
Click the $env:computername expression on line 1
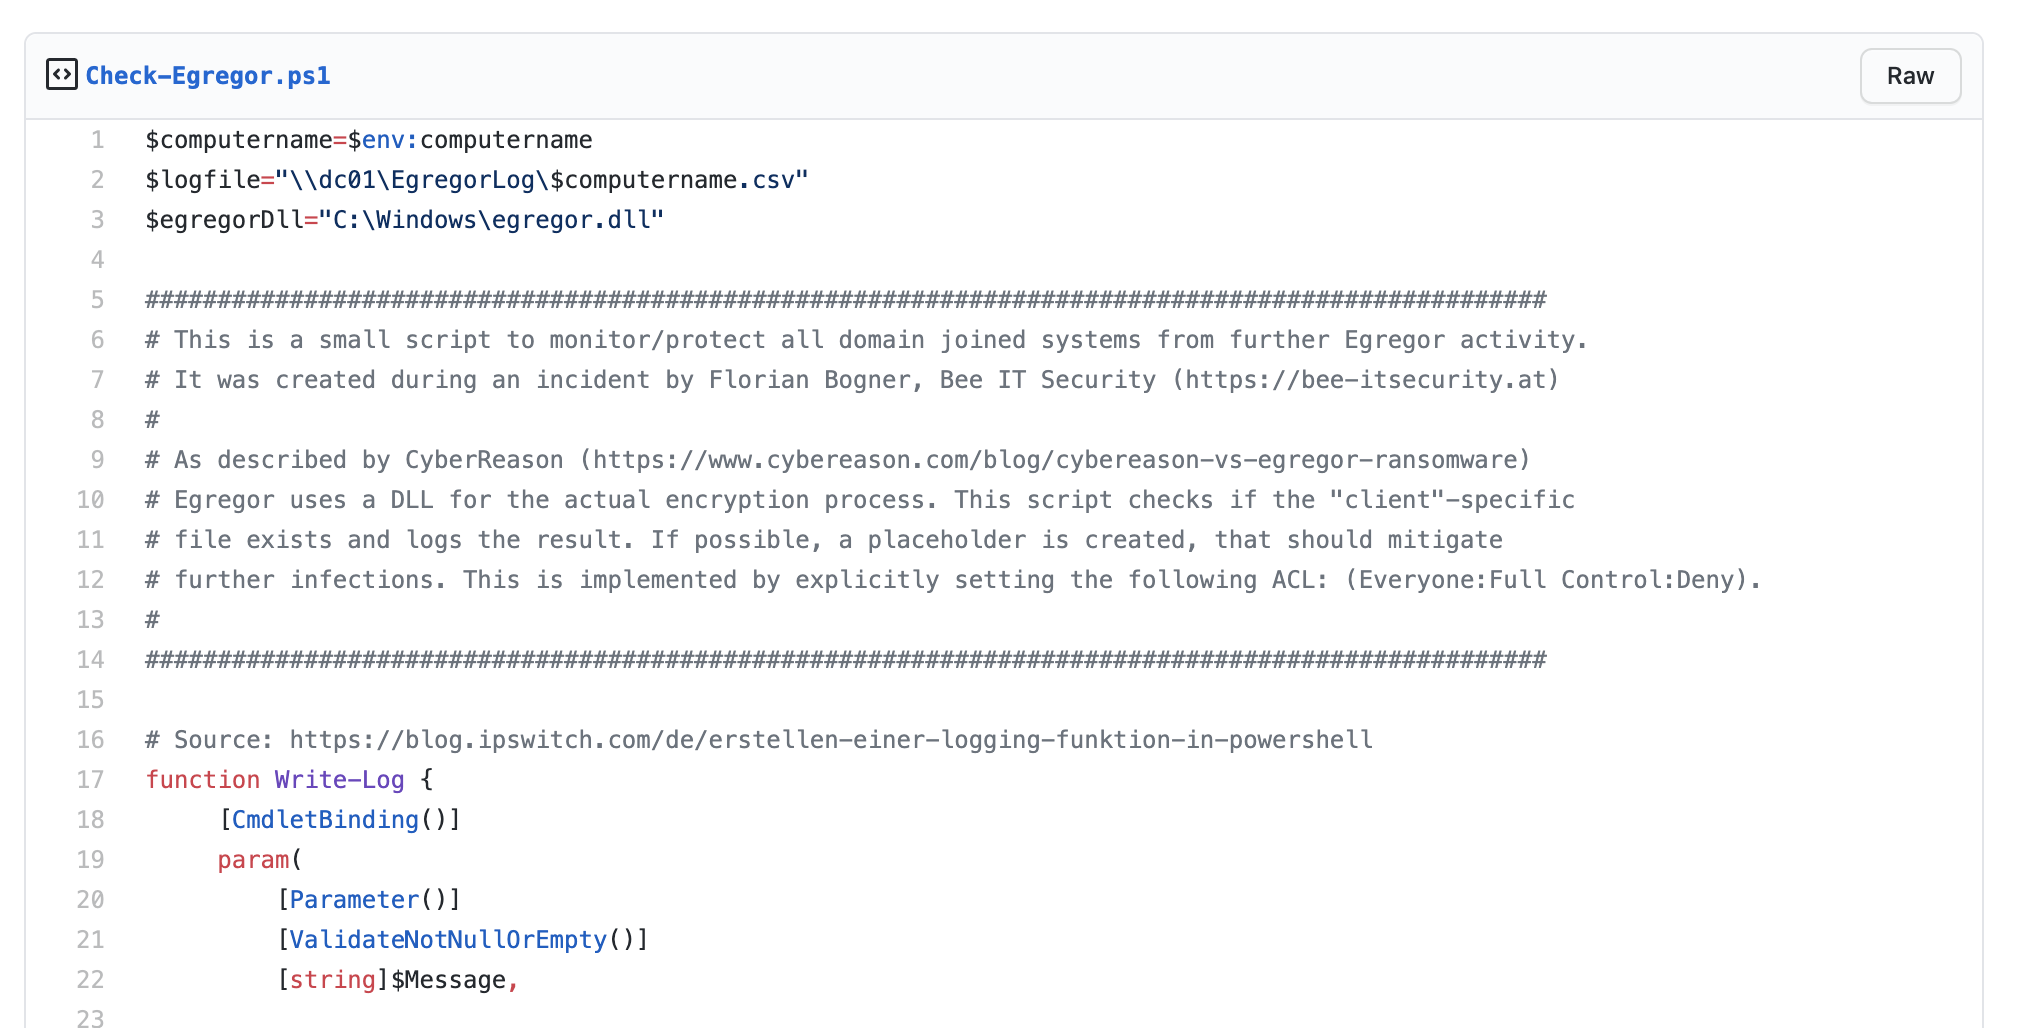click(x=470, y=140)
